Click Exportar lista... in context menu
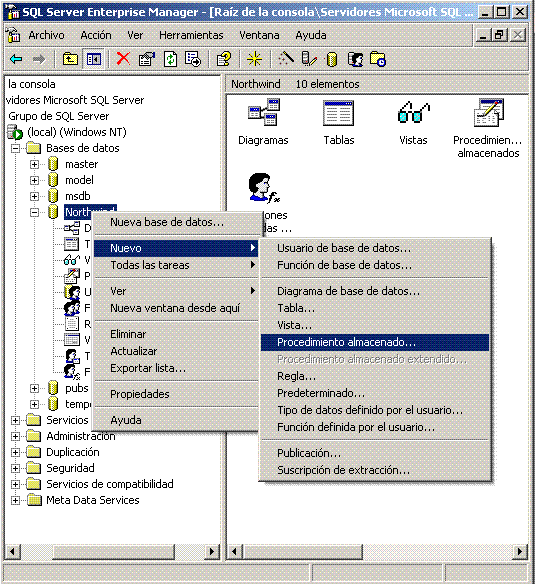The width and height of the screenshot is (535, 584). coord(176,368)
